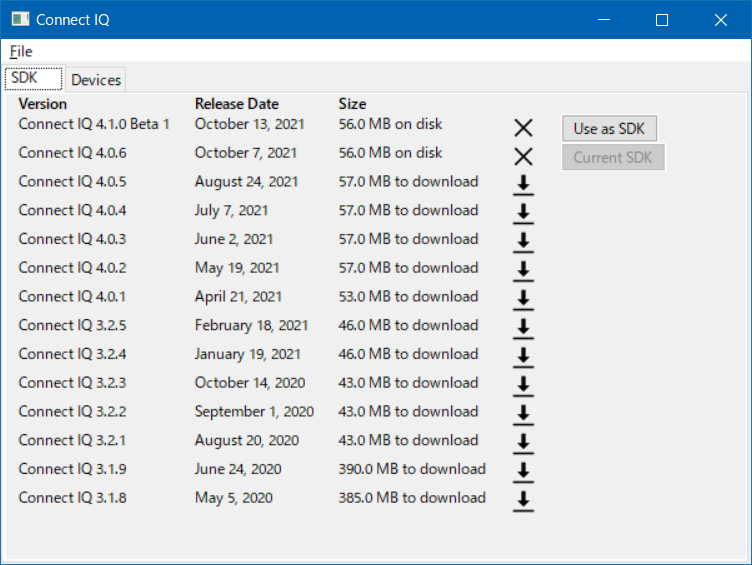Viewport: 752px width, 565px height.
Task: Click the Use as SDK button
Action: pyautogui.click(x=609, y=129)
